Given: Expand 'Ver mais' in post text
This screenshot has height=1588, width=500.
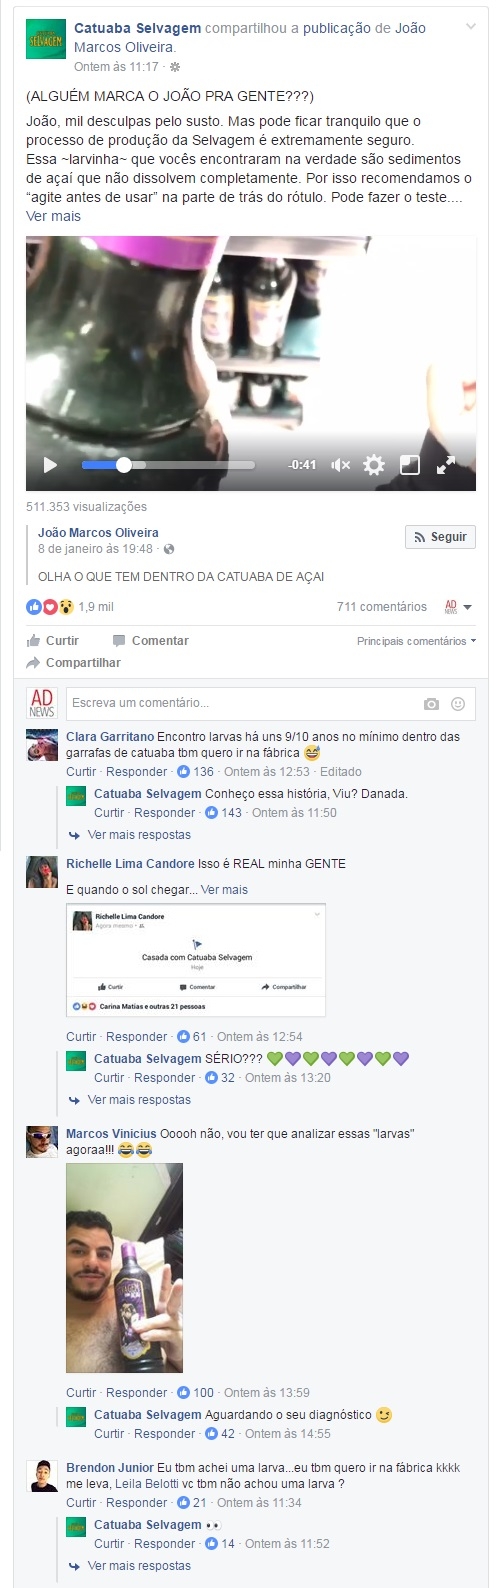Looking at the screenshot, I should 53,216.
